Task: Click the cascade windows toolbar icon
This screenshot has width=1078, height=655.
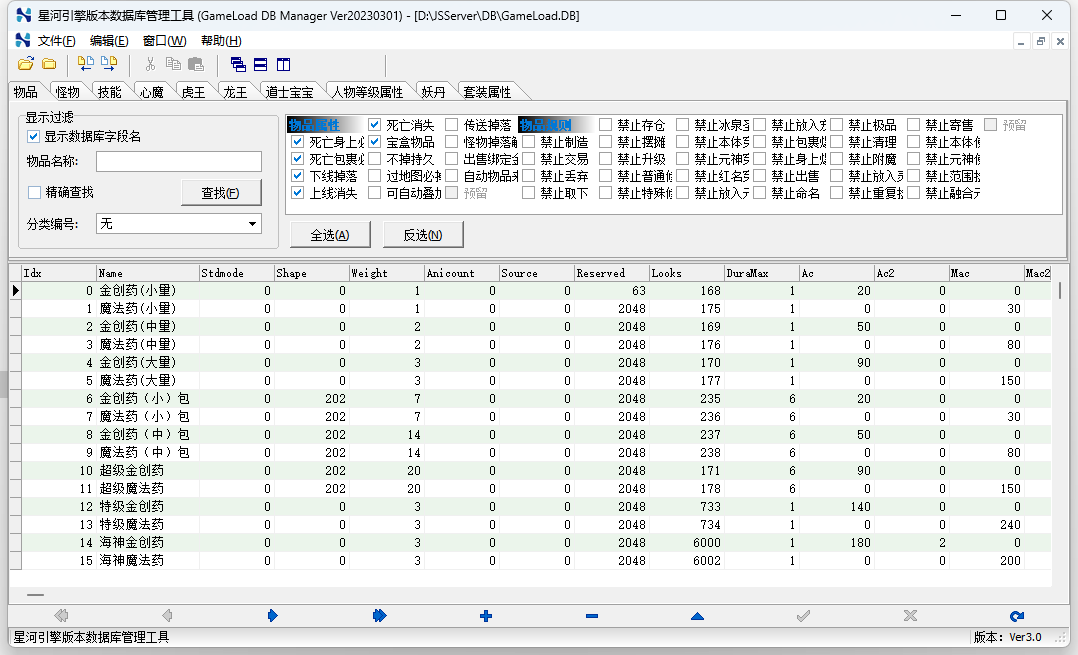Action: coord(238,64)
